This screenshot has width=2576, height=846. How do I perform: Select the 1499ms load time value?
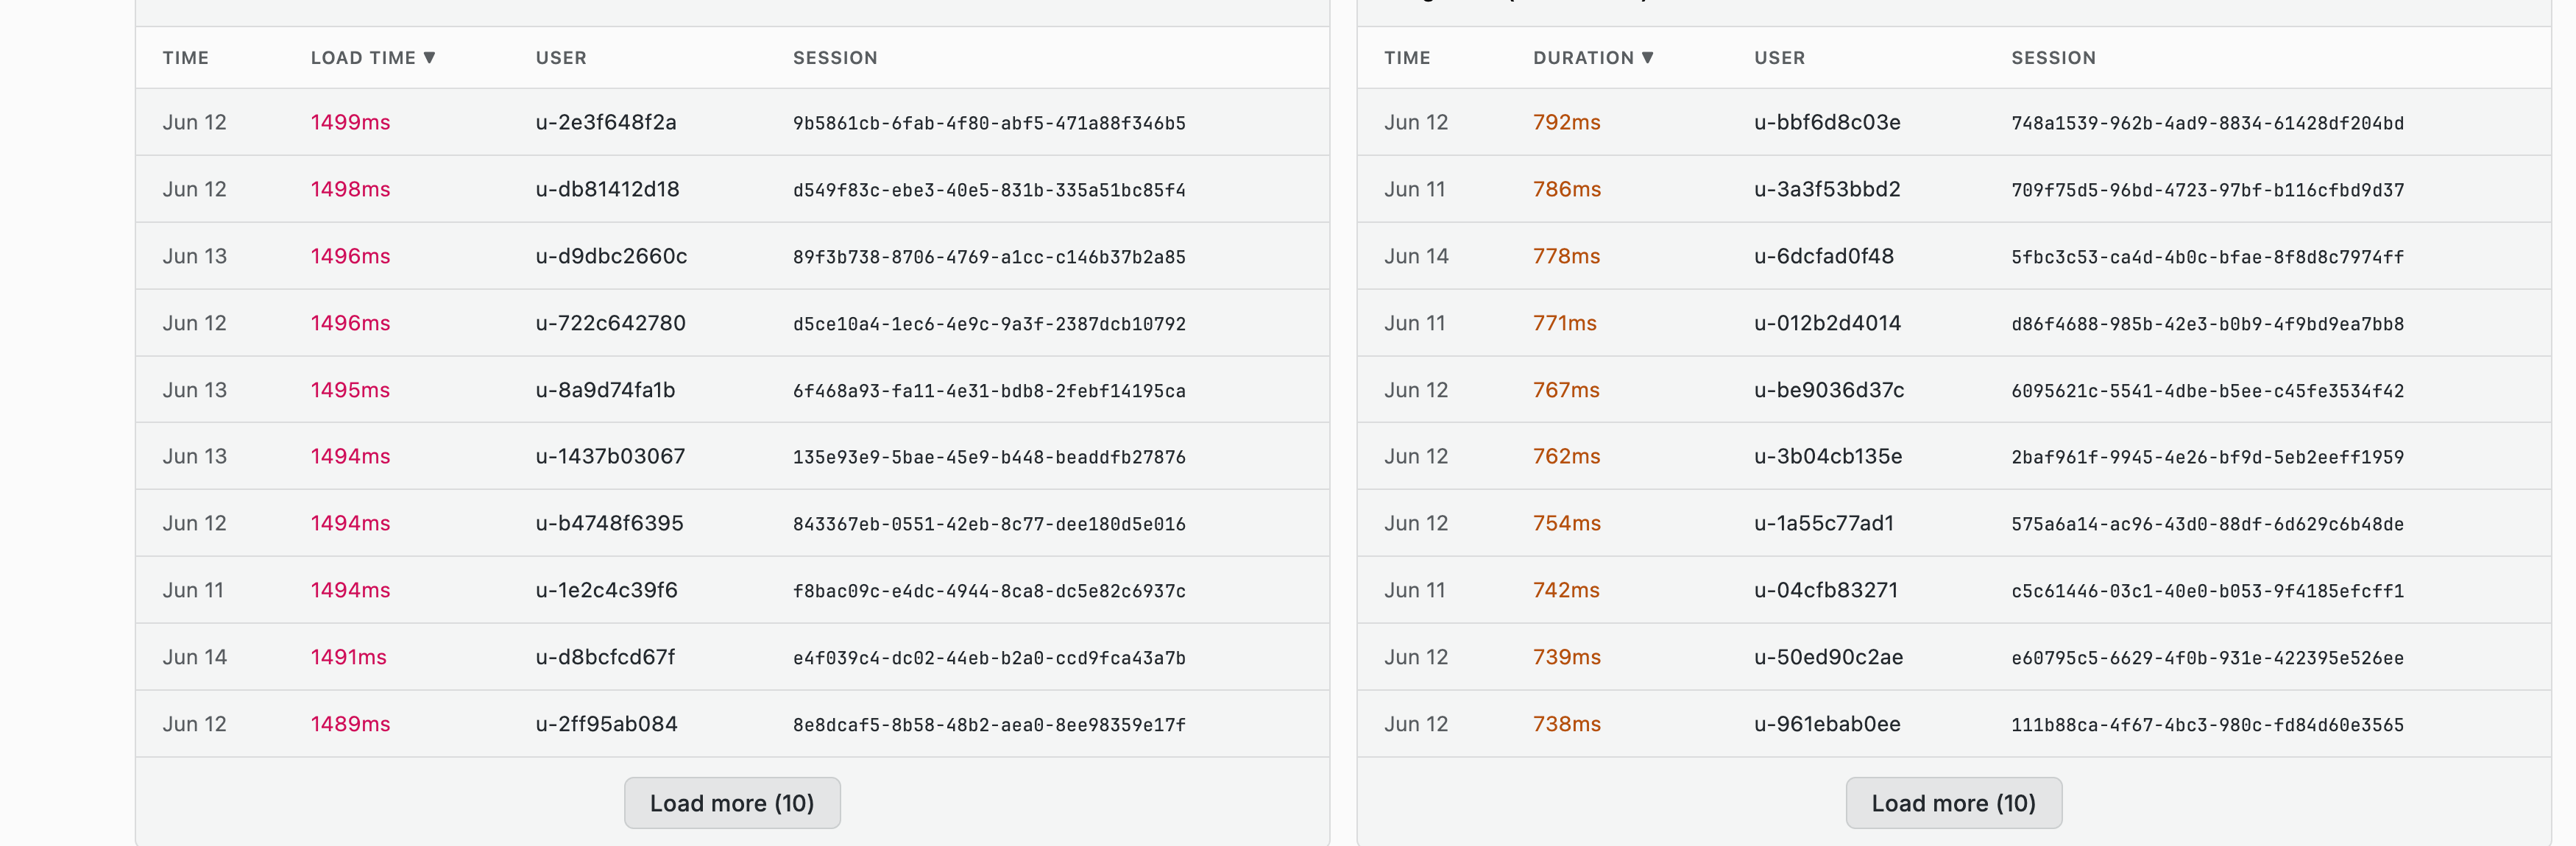click(x=350, y=122)
